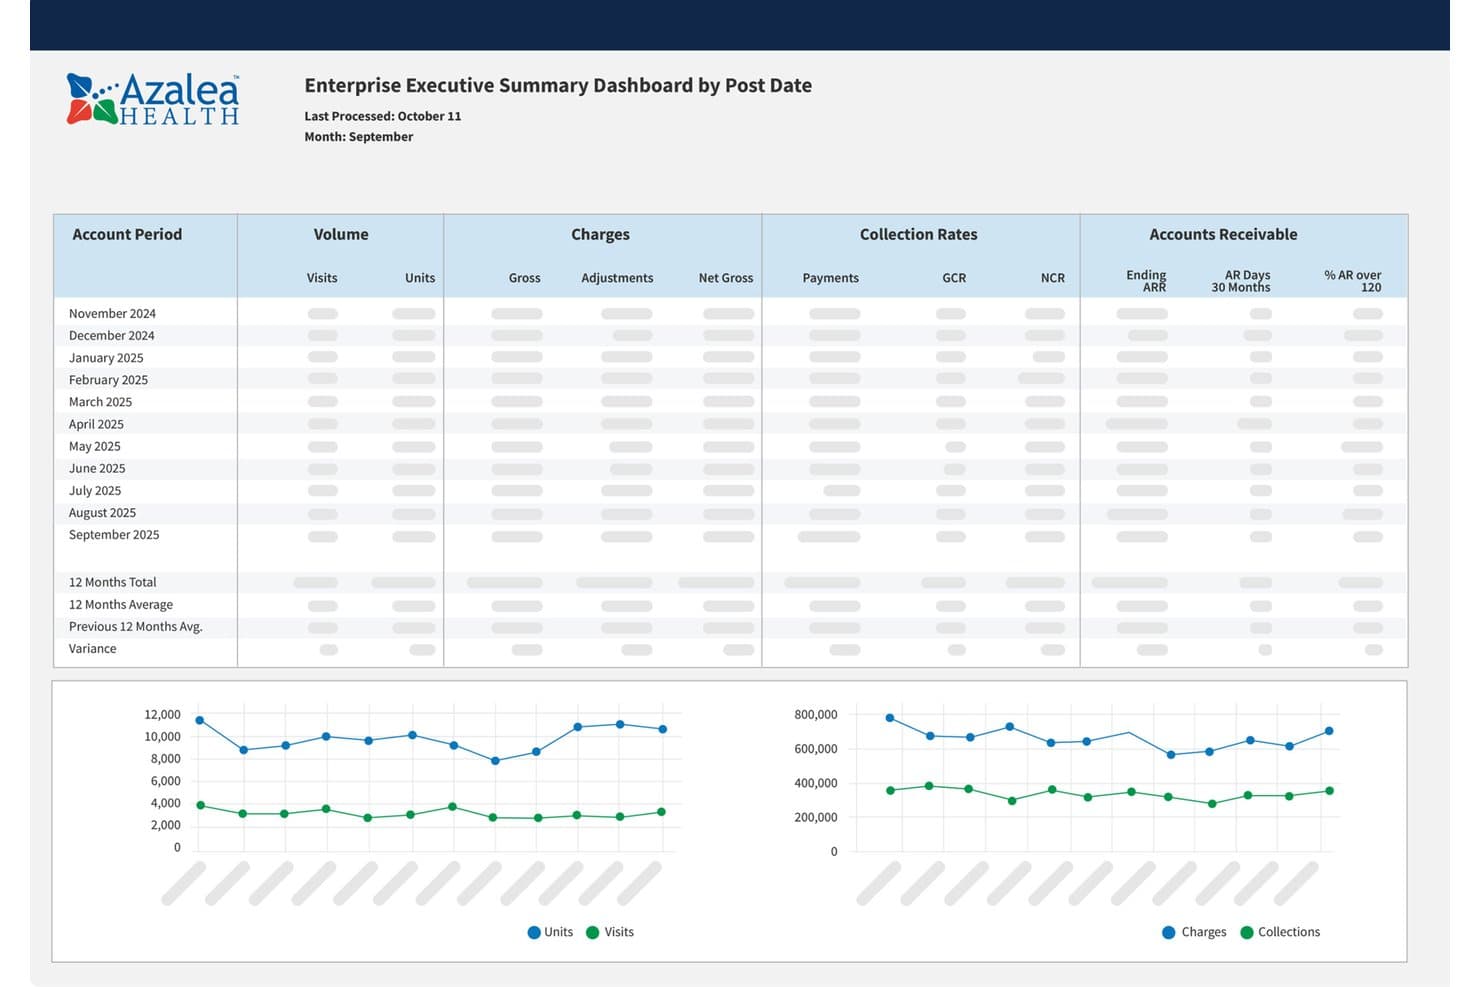Image resolution: width=1480 pixels, height=987 pixels.
Task: Click the Collection Rates group header
Action: pos(918,234)
